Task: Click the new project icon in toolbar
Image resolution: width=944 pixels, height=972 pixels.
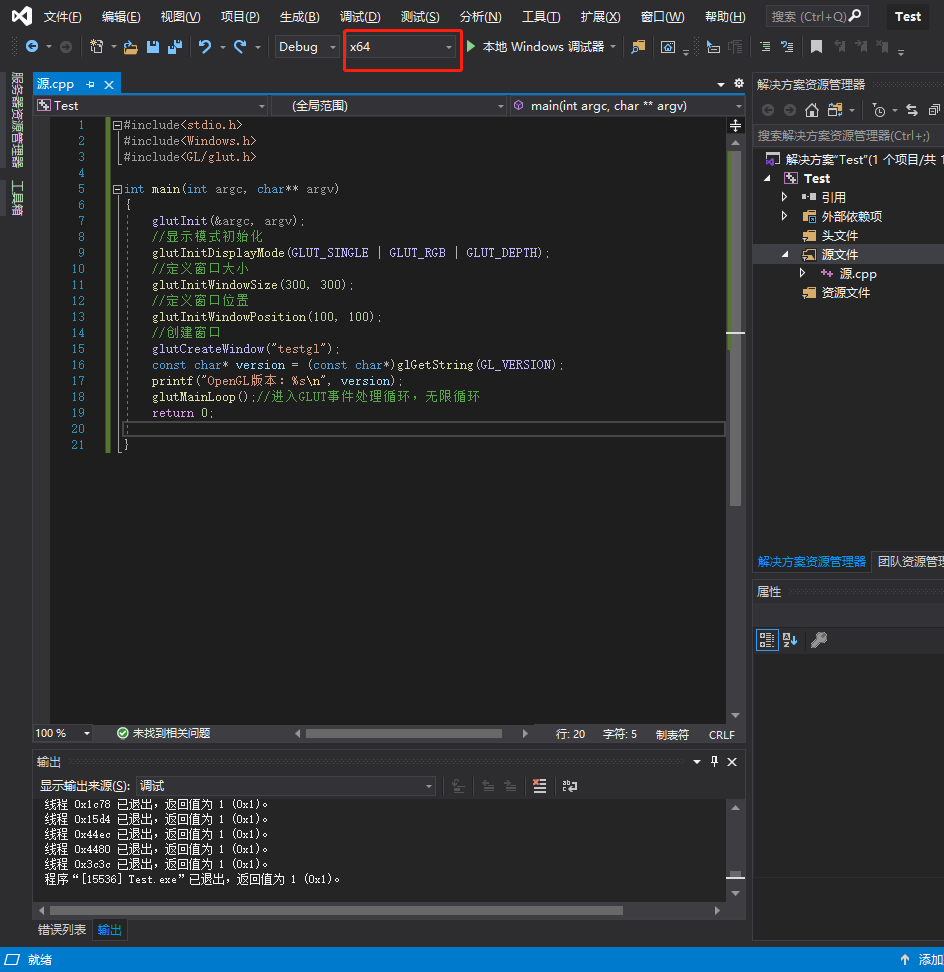Action: tap(97, 46)
